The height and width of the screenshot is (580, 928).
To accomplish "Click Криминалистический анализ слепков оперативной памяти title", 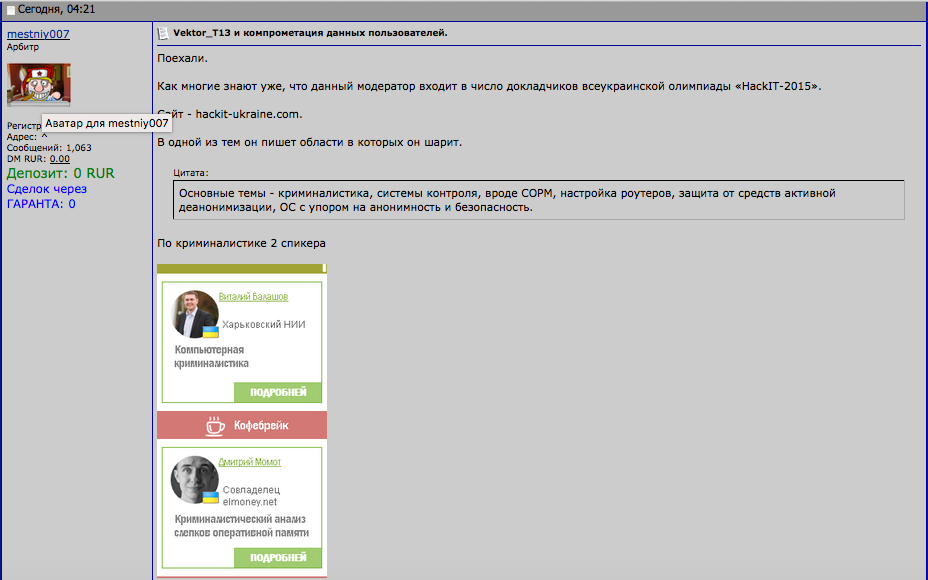I will click(241, 526).
